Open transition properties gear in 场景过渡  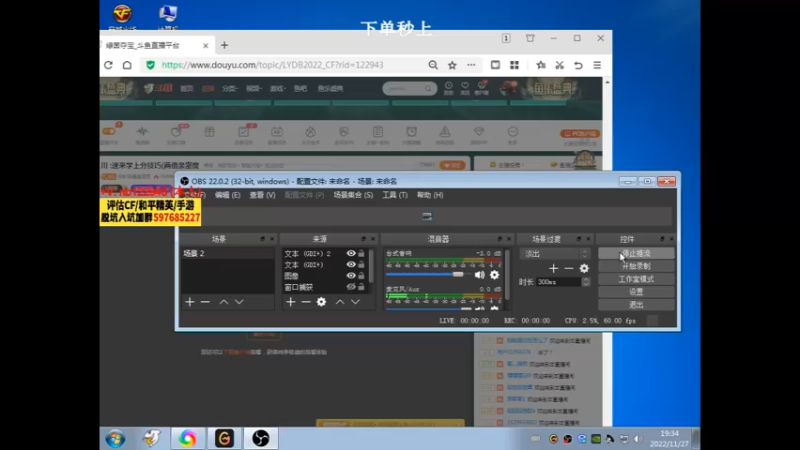(x=584, y=268)
